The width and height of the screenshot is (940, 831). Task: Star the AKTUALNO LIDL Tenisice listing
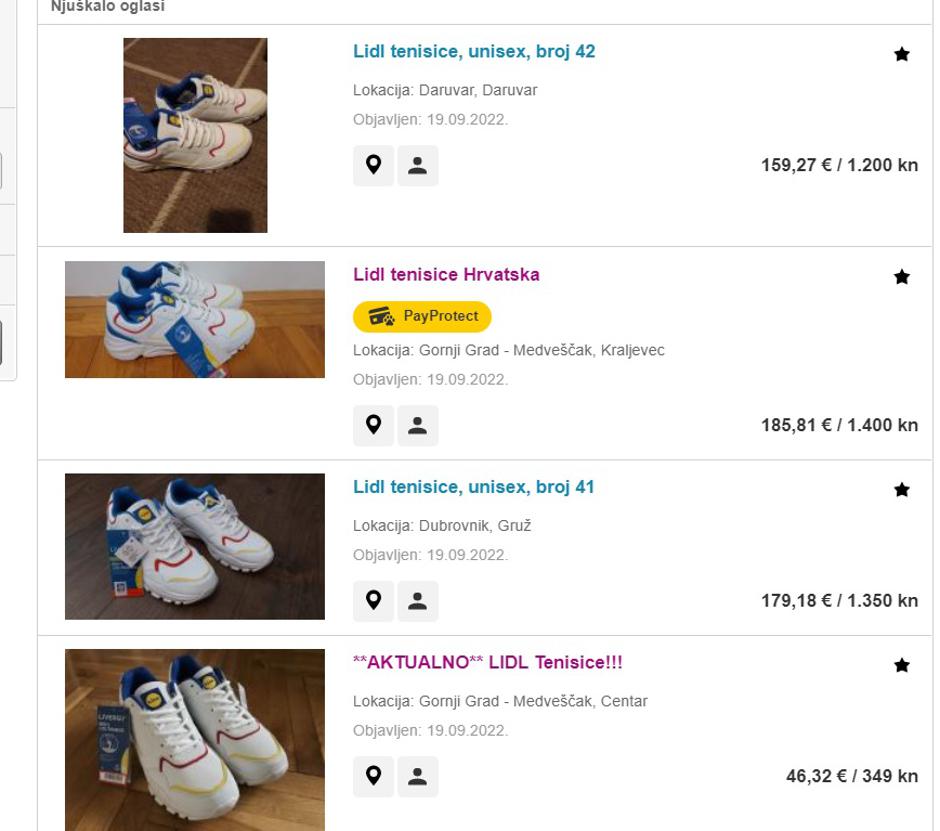901,665
